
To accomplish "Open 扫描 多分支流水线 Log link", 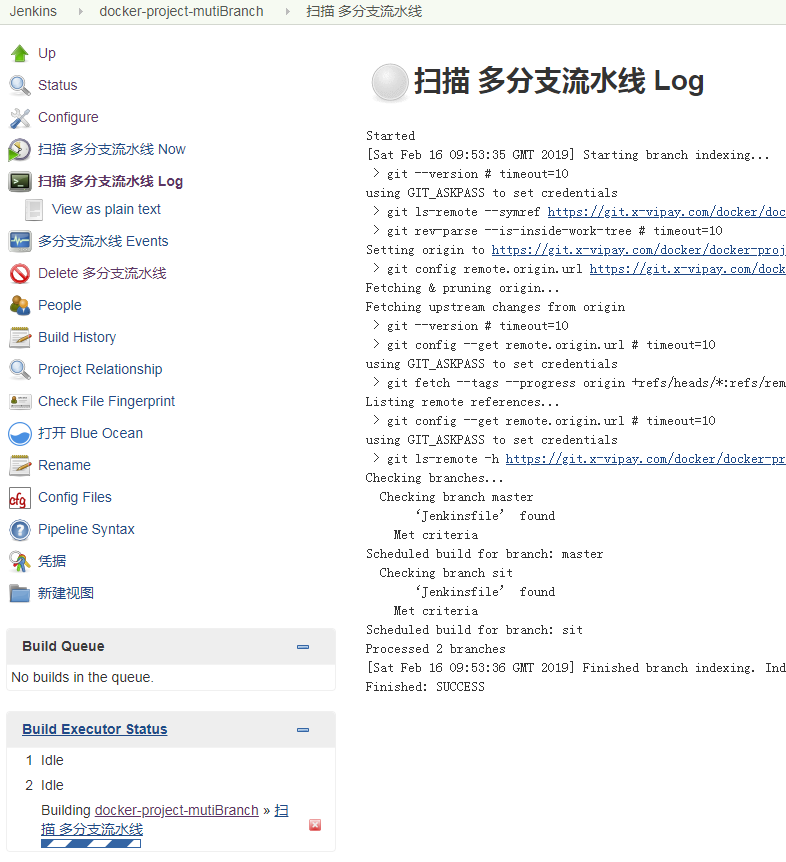I will [x=110, y=181].
